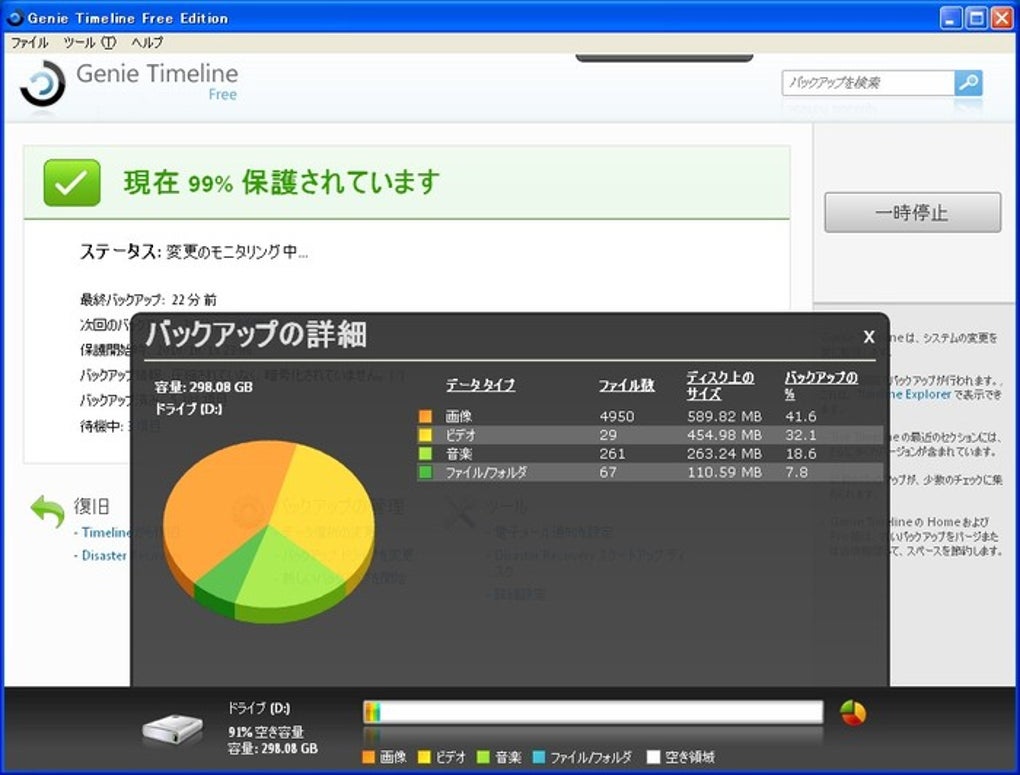Open the ヘルプ menu

(147, 42)
